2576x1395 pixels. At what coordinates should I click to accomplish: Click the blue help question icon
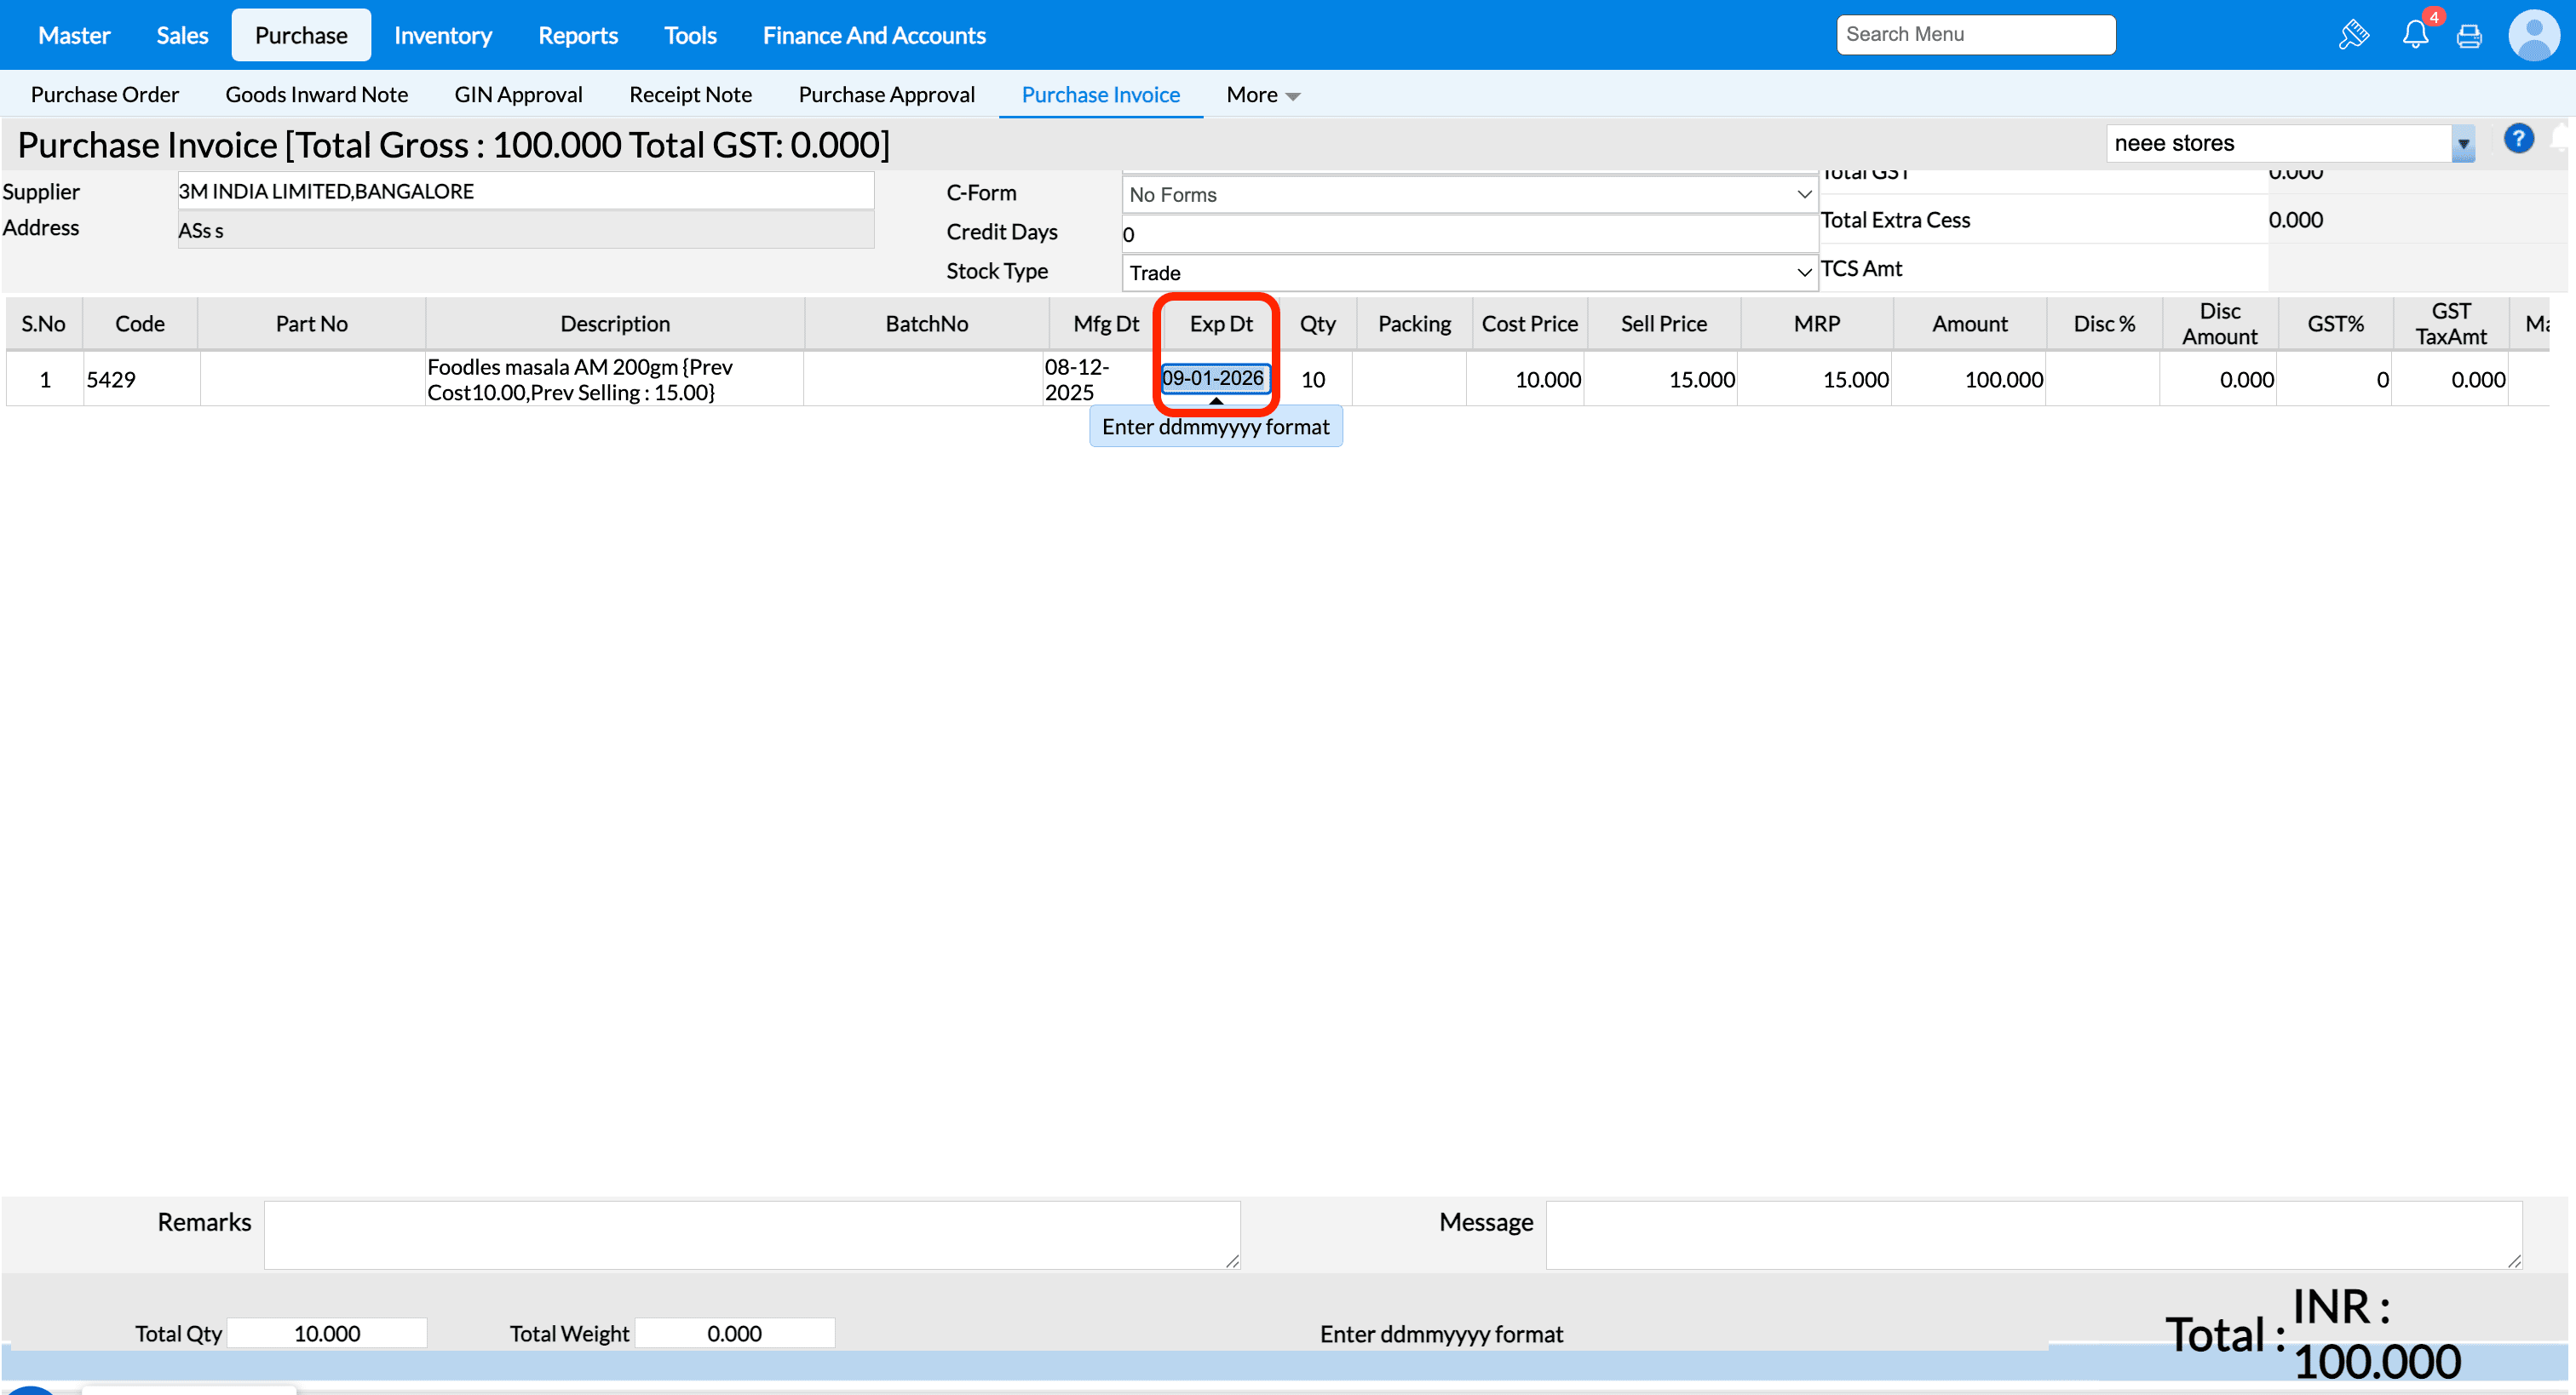[x=2518, y=139]
